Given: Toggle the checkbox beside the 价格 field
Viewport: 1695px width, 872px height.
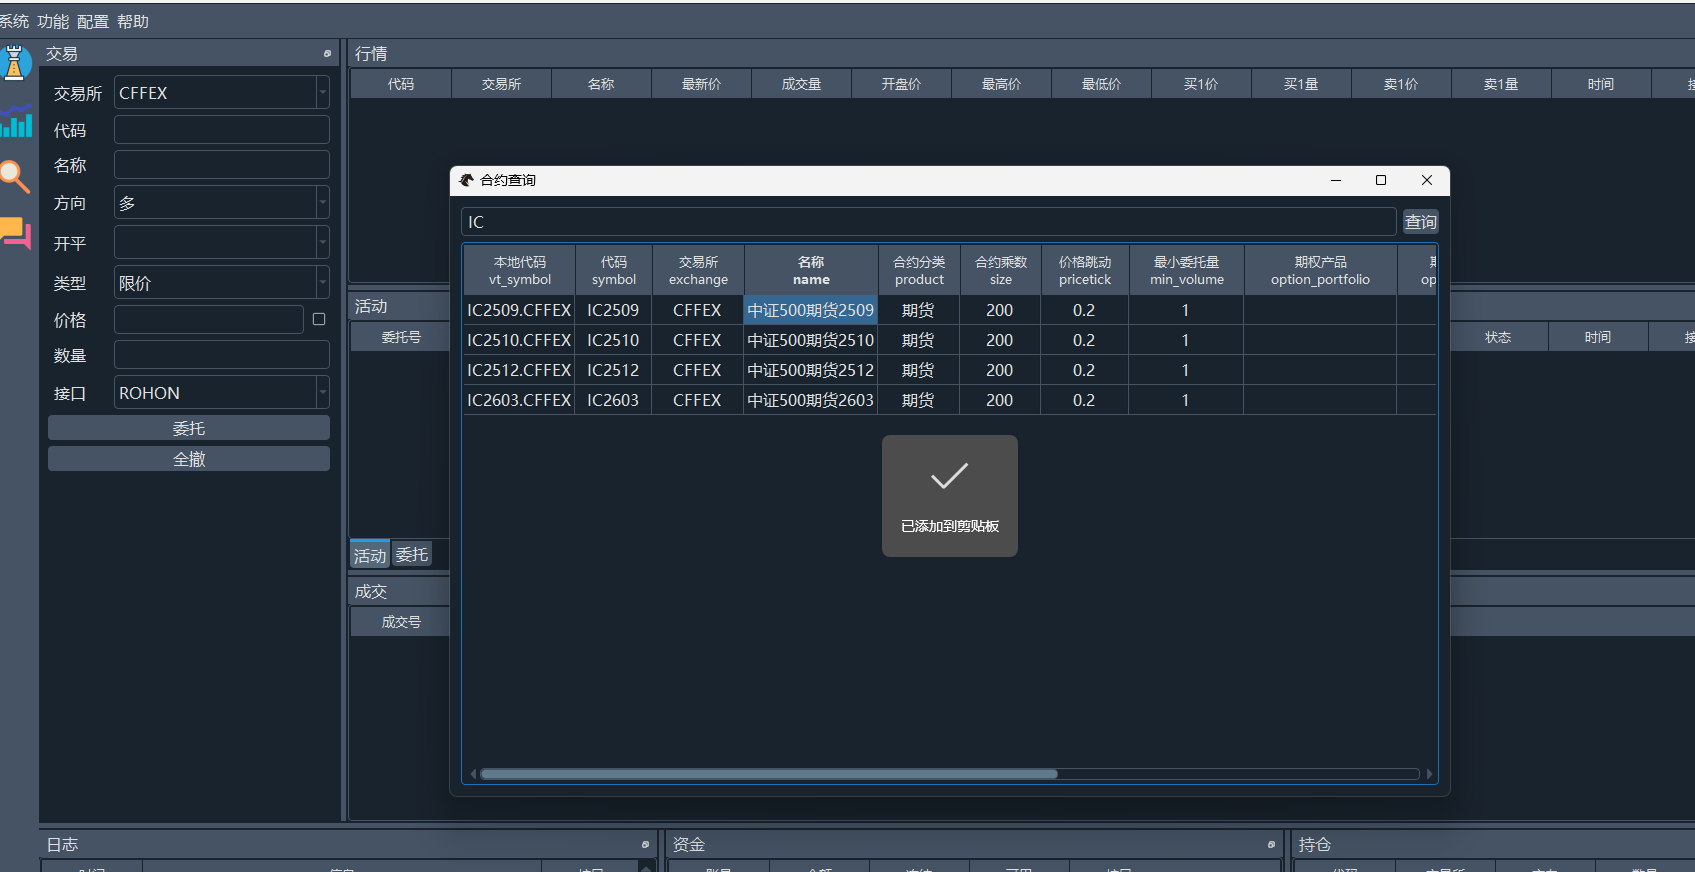Looking at the screenshot, I should [x=319, y=319].
